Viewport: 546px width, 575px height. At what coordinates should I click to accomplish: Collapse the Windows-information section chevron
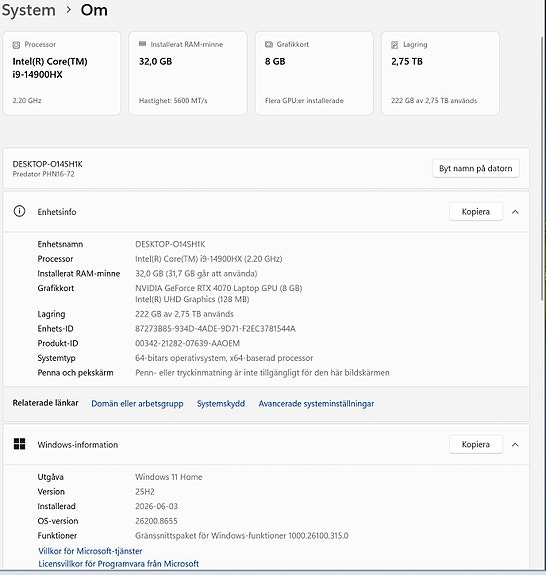[x=515, y=444]
